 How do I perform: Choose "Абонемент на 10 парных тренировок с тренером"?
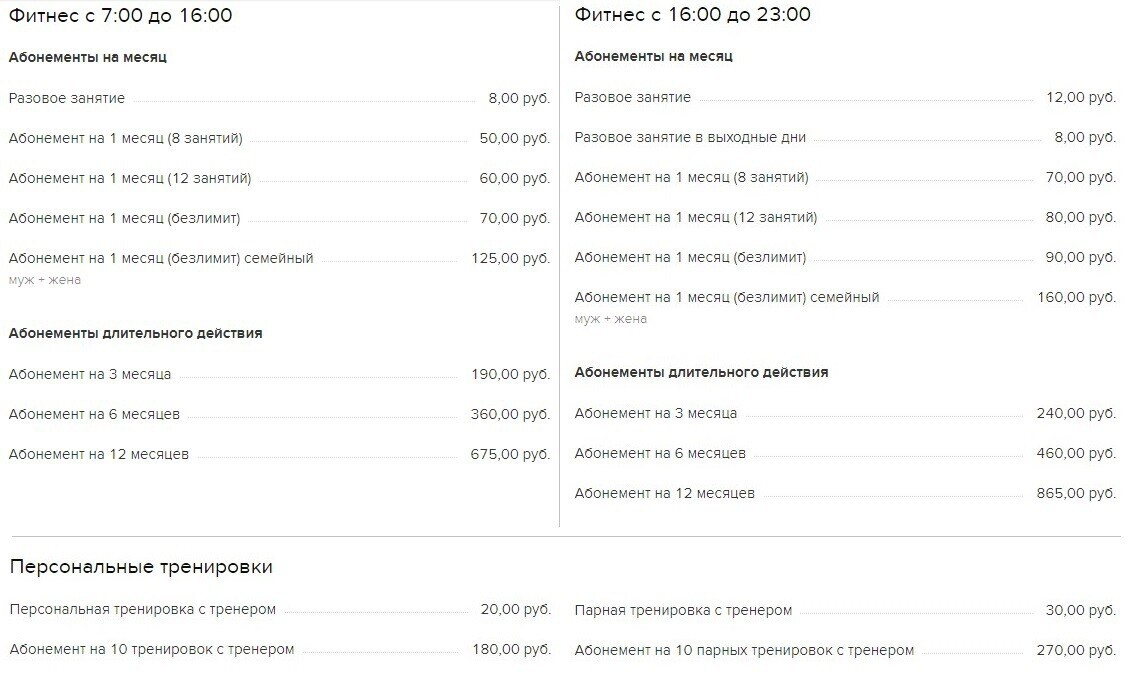(744, 650)
